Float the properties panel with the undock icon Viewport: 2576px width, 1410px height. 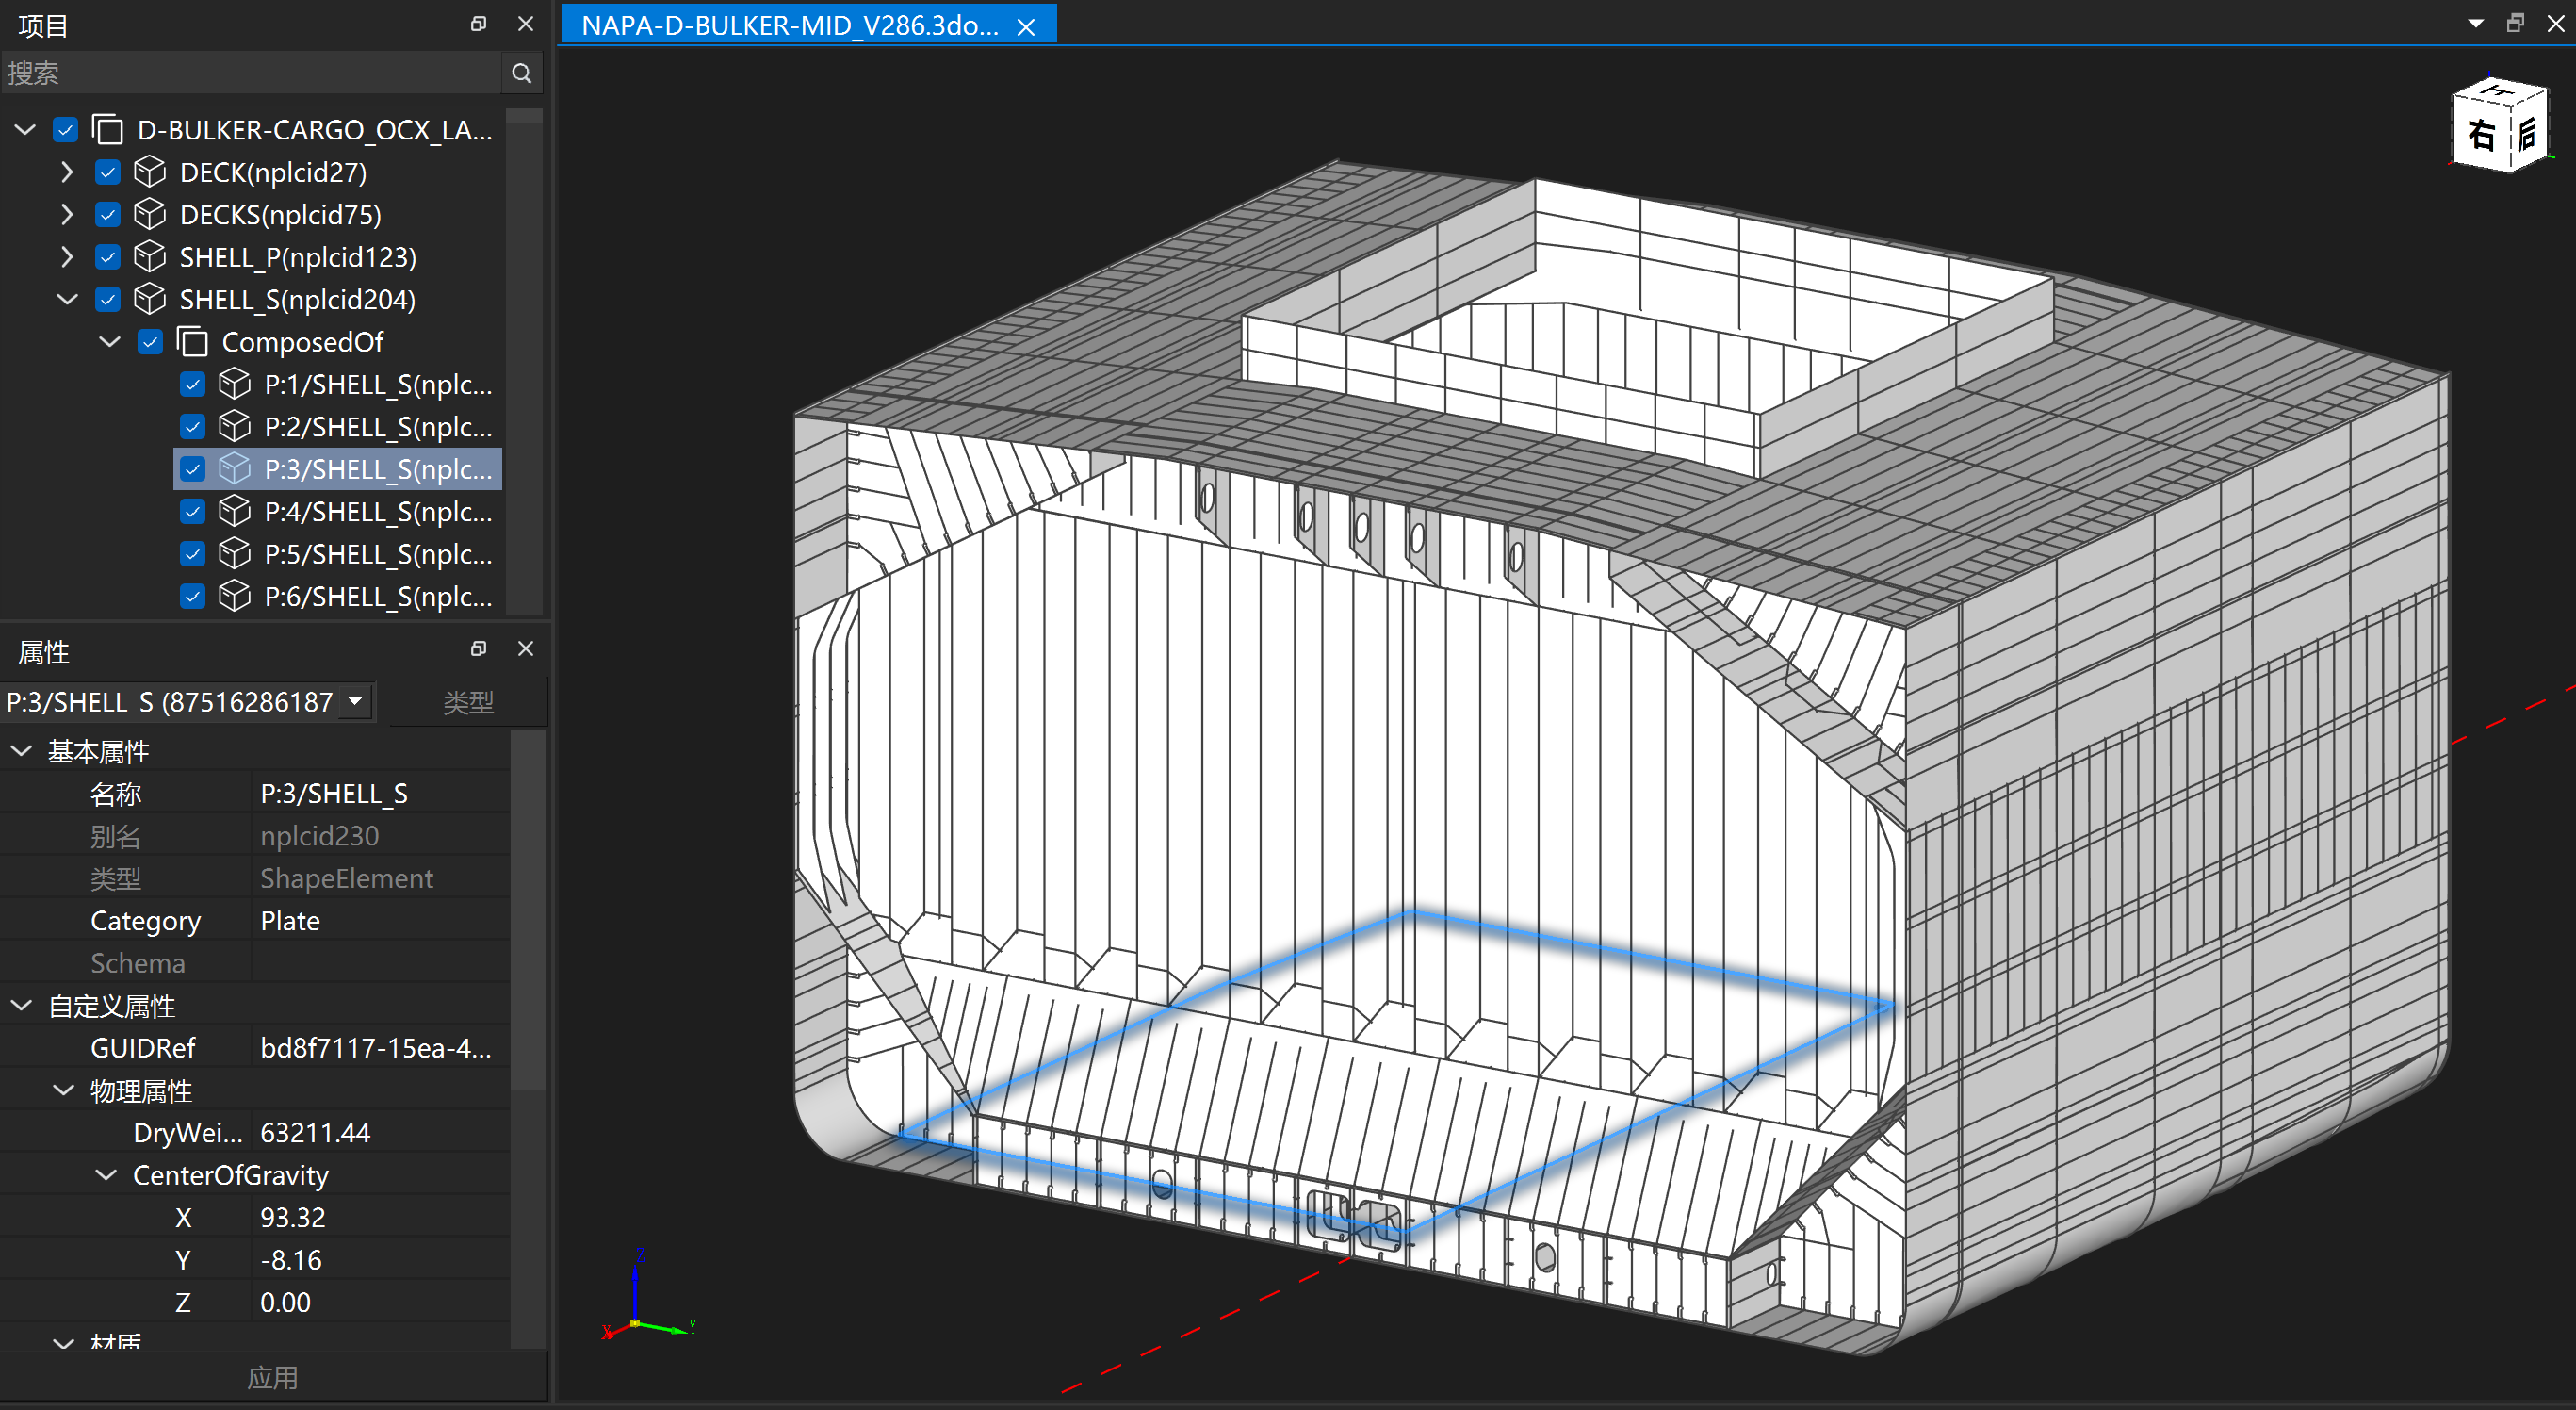tap(478, 649)
